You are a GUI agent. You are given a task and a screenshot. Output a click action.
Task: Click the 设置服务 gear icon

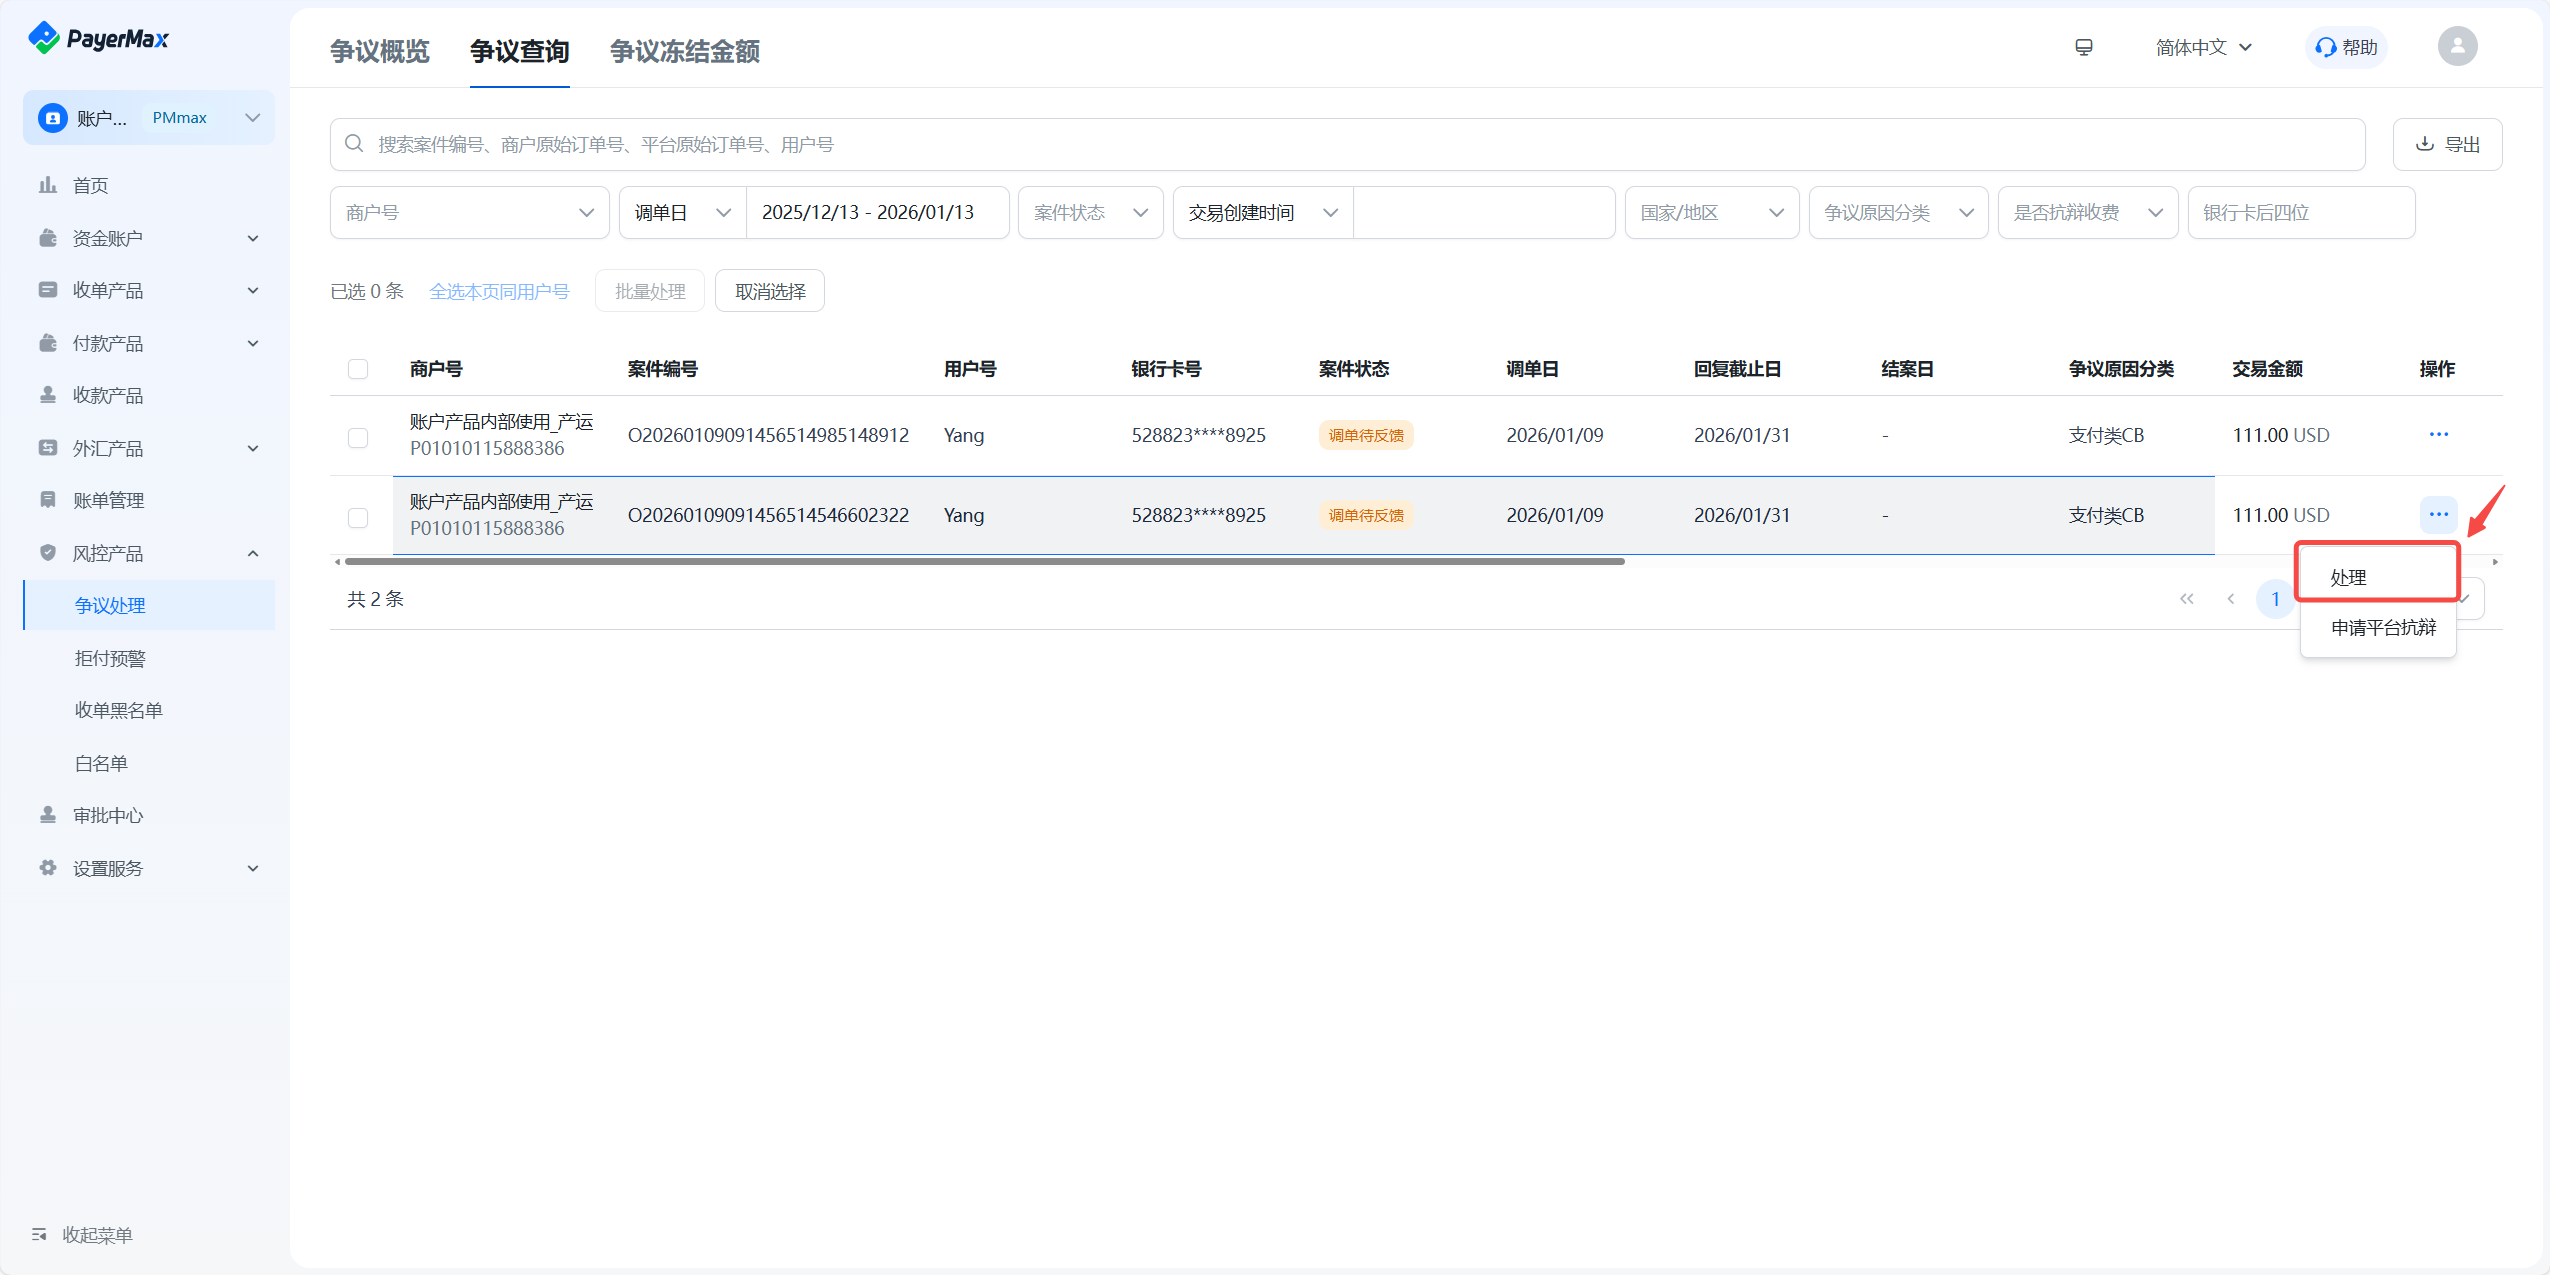48,868
